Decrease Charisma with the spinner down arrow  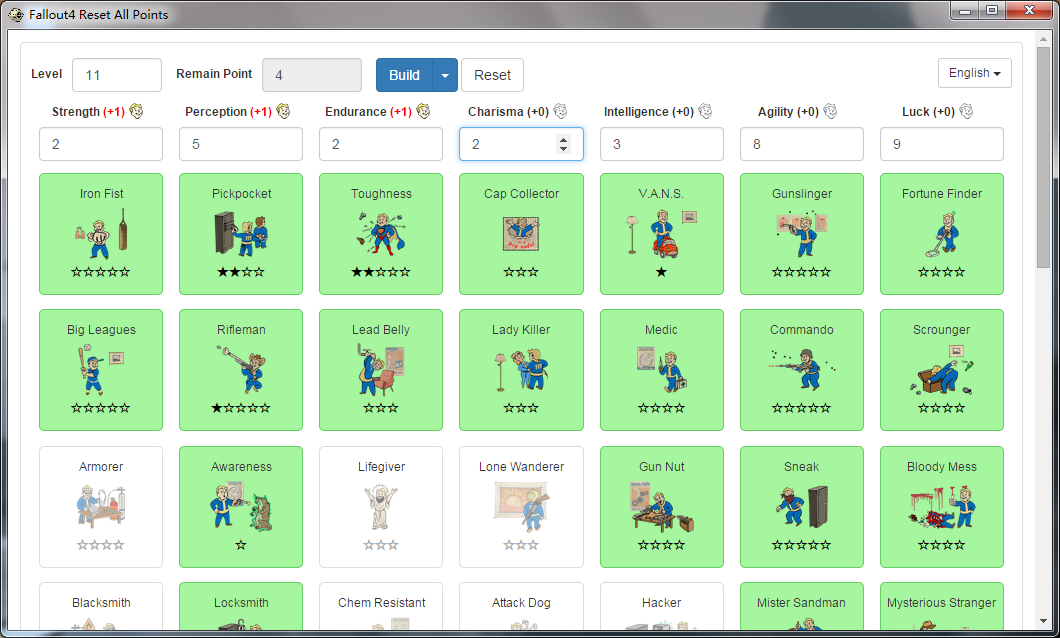point(563,149)
